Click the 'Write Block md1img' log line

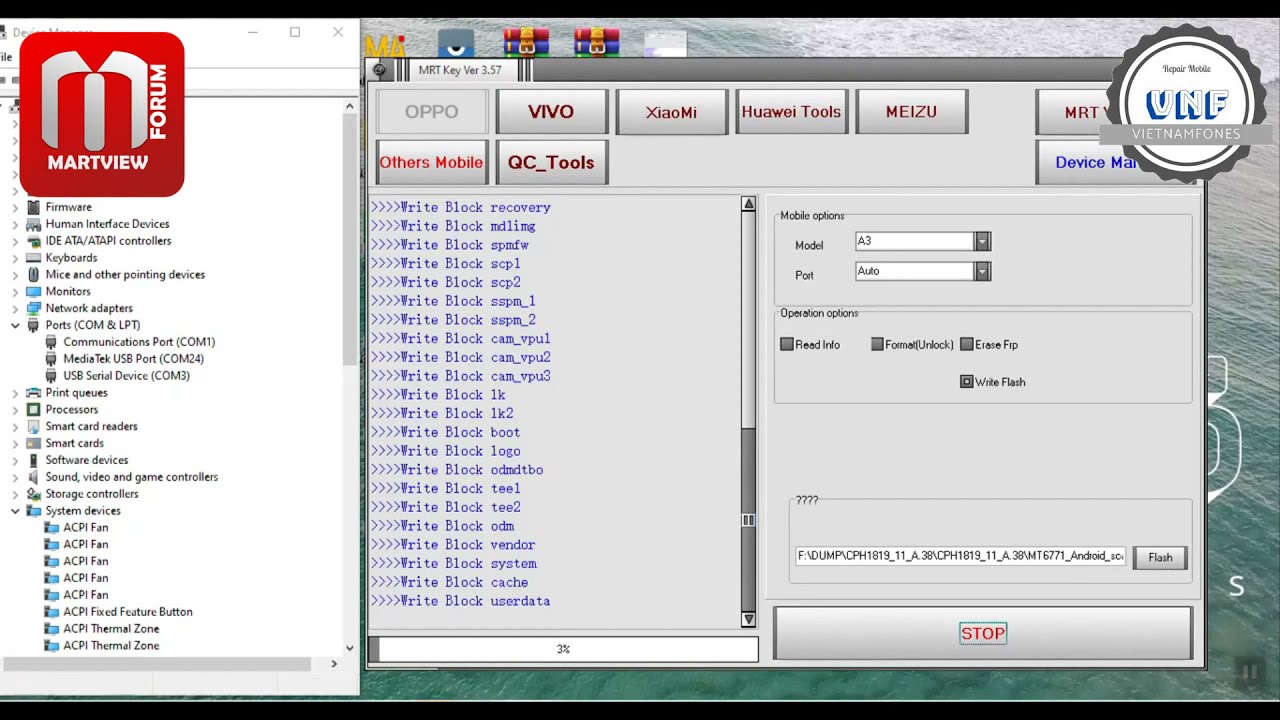(x=453, y=226)
